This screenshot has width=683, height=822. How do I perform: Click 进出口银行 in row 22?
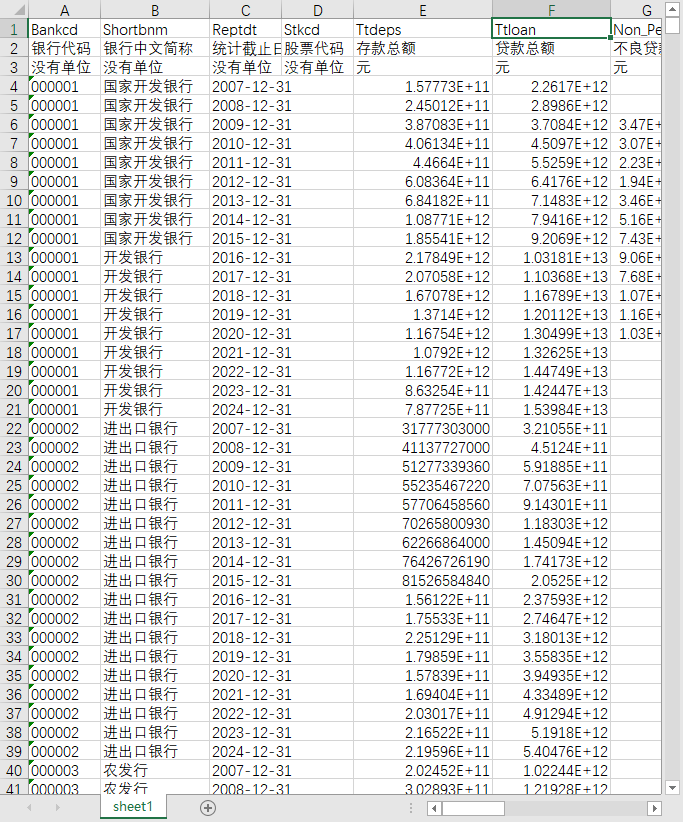[155, 428]
